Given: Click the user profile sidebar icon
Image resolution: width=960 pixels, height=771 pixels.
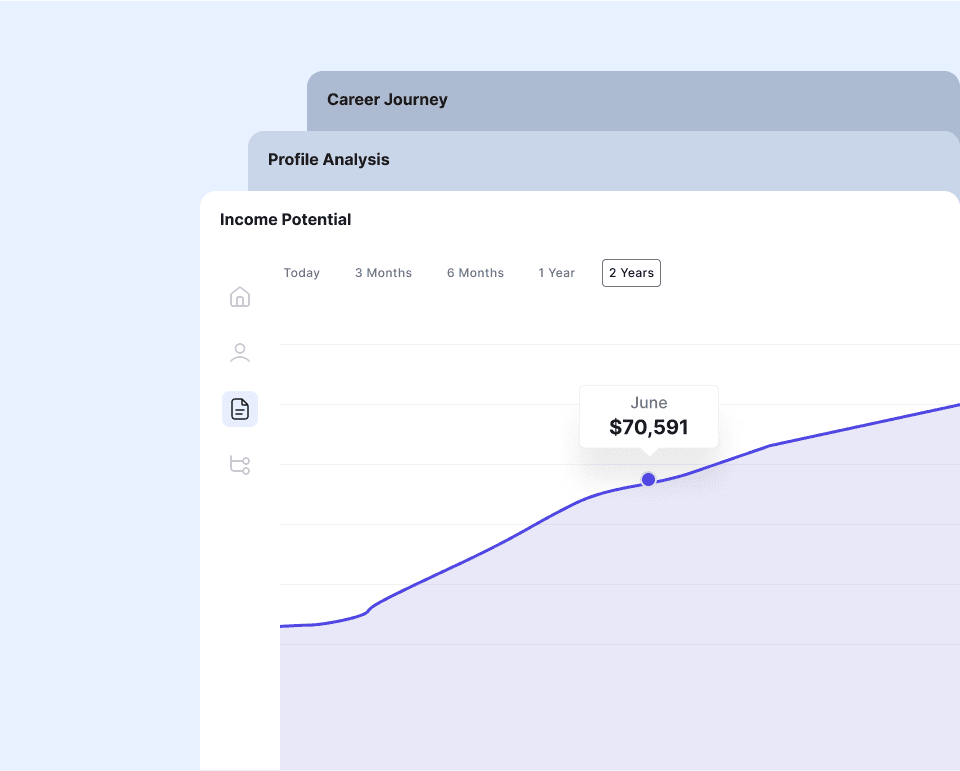Looking at the screenshot, I should (240, 353).
